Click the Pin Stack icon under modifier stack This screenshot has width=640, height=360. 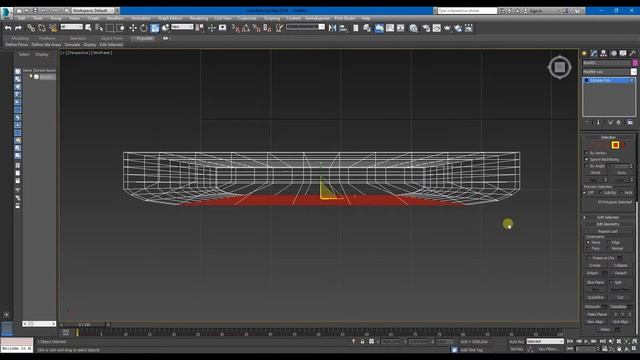pos(587,122)
